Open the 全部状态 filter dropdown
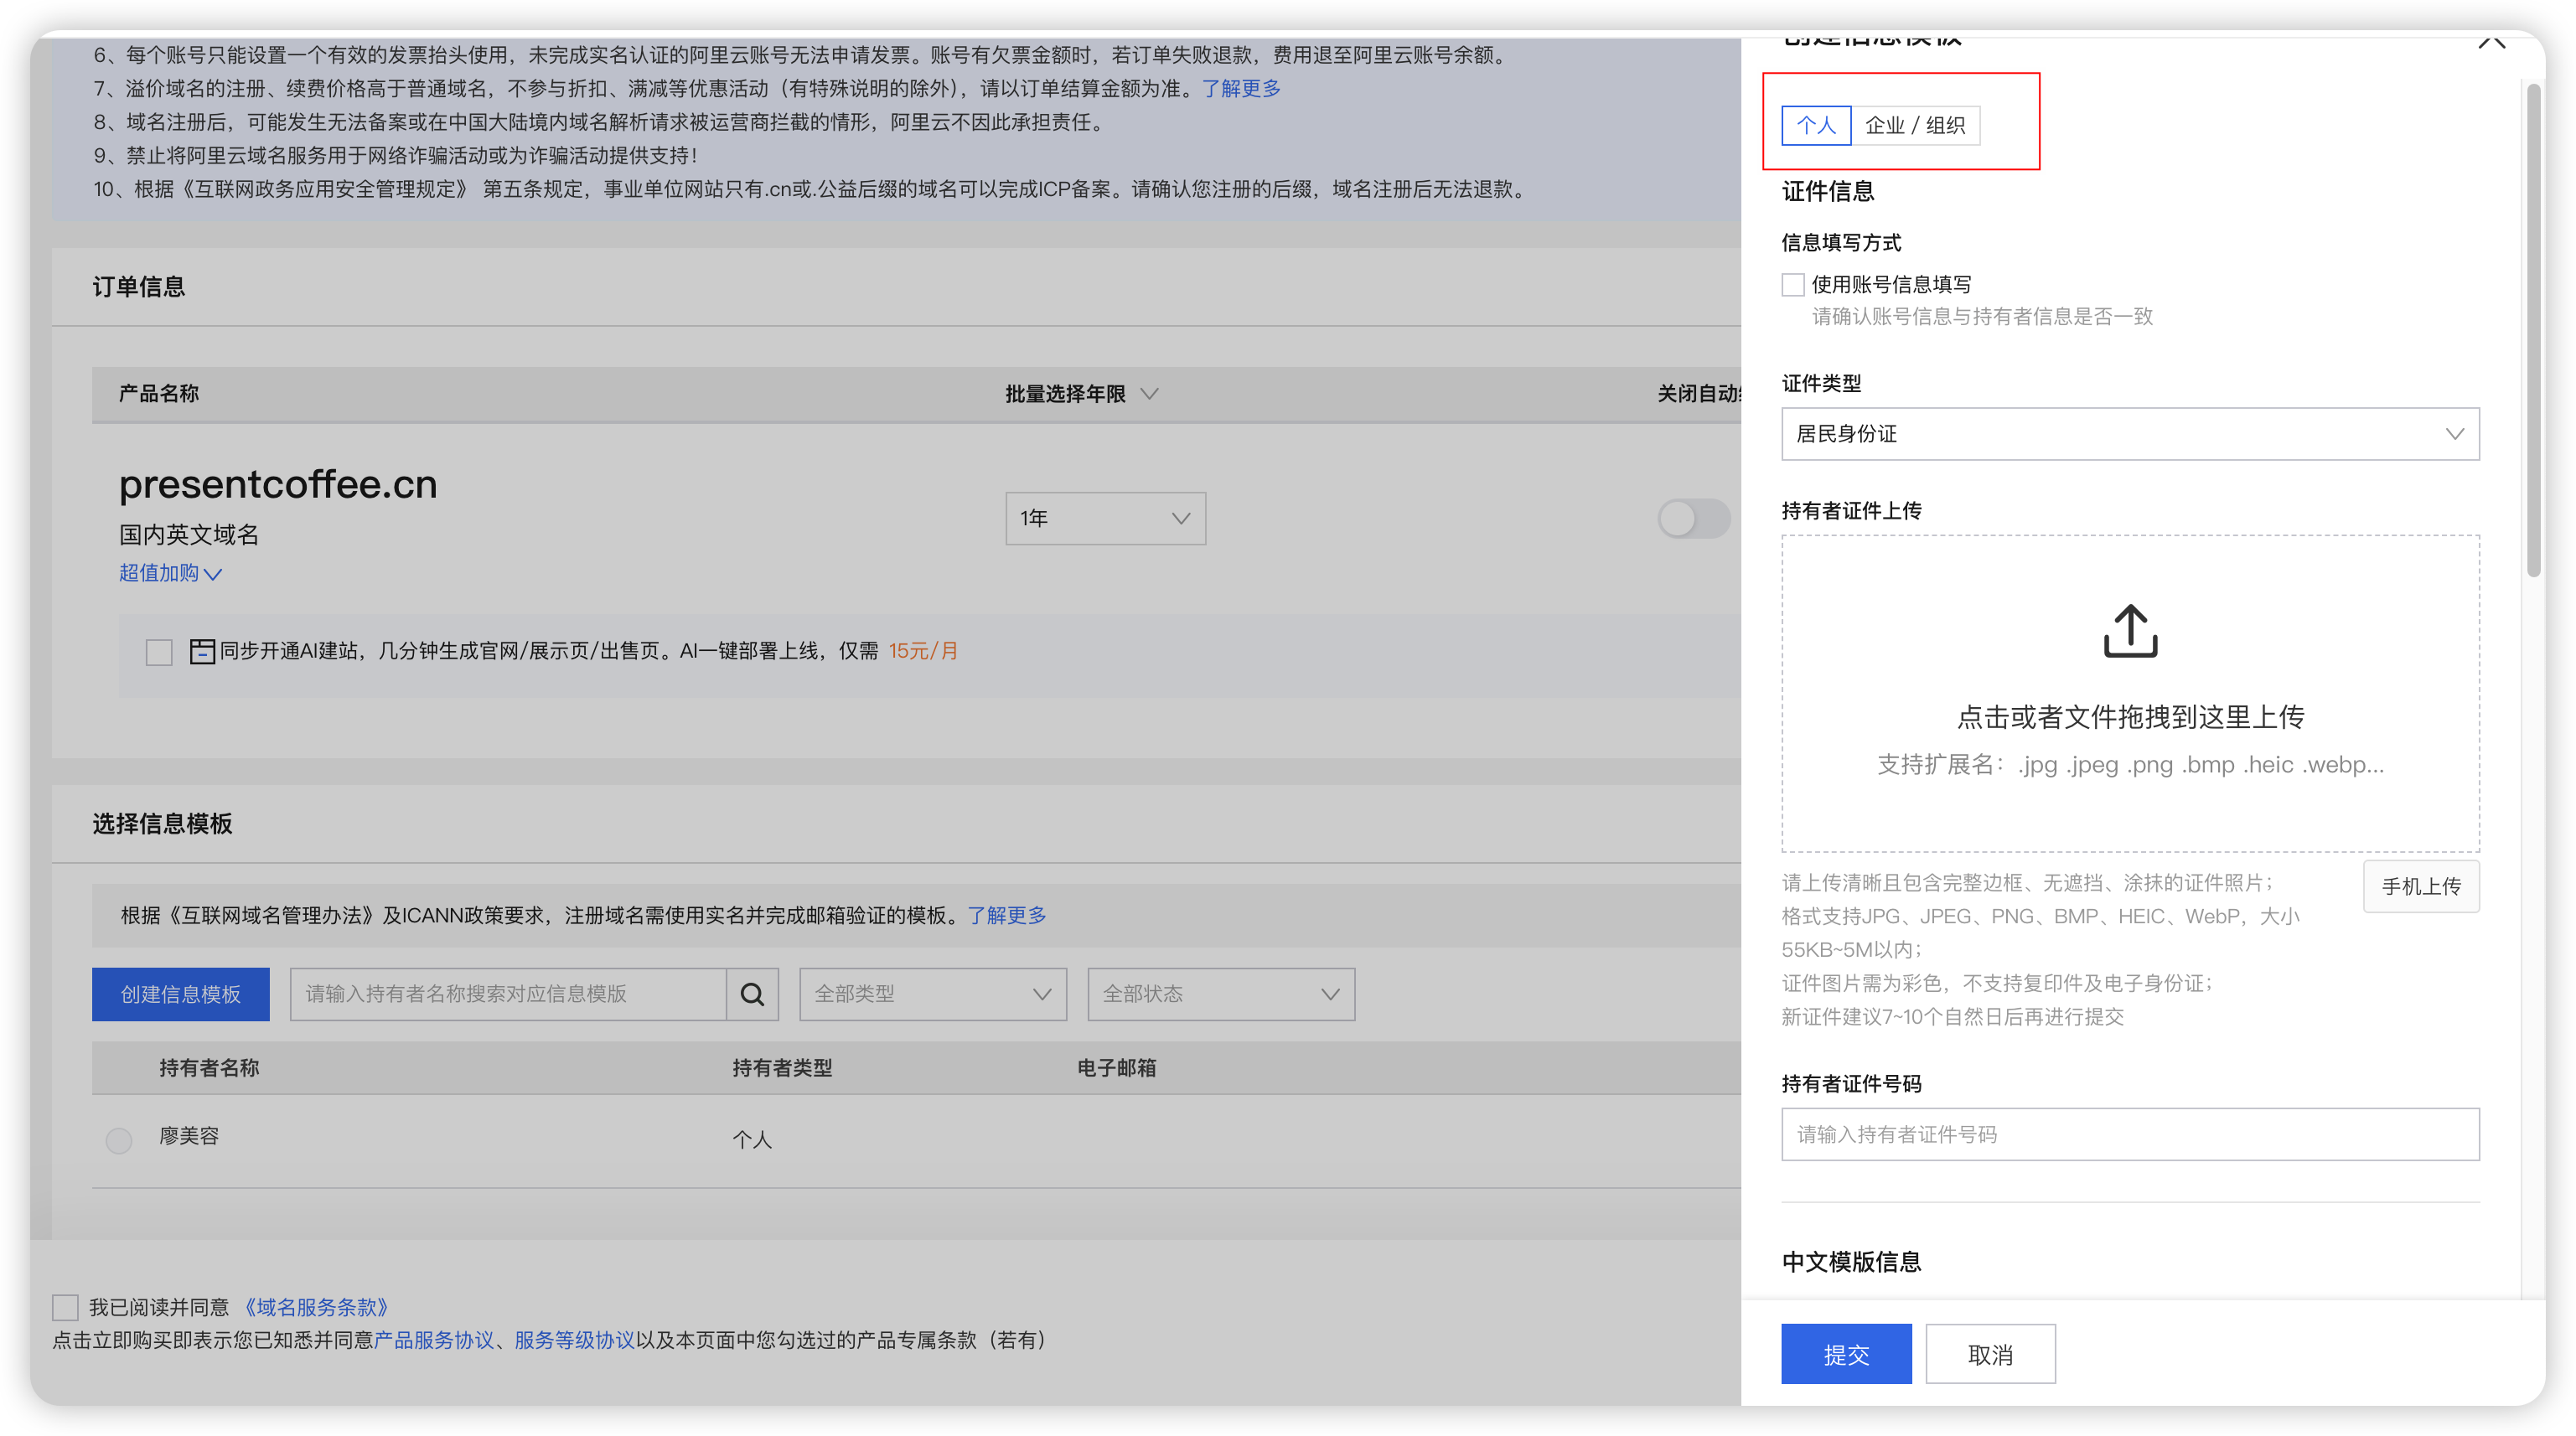 pos(1221,994)
